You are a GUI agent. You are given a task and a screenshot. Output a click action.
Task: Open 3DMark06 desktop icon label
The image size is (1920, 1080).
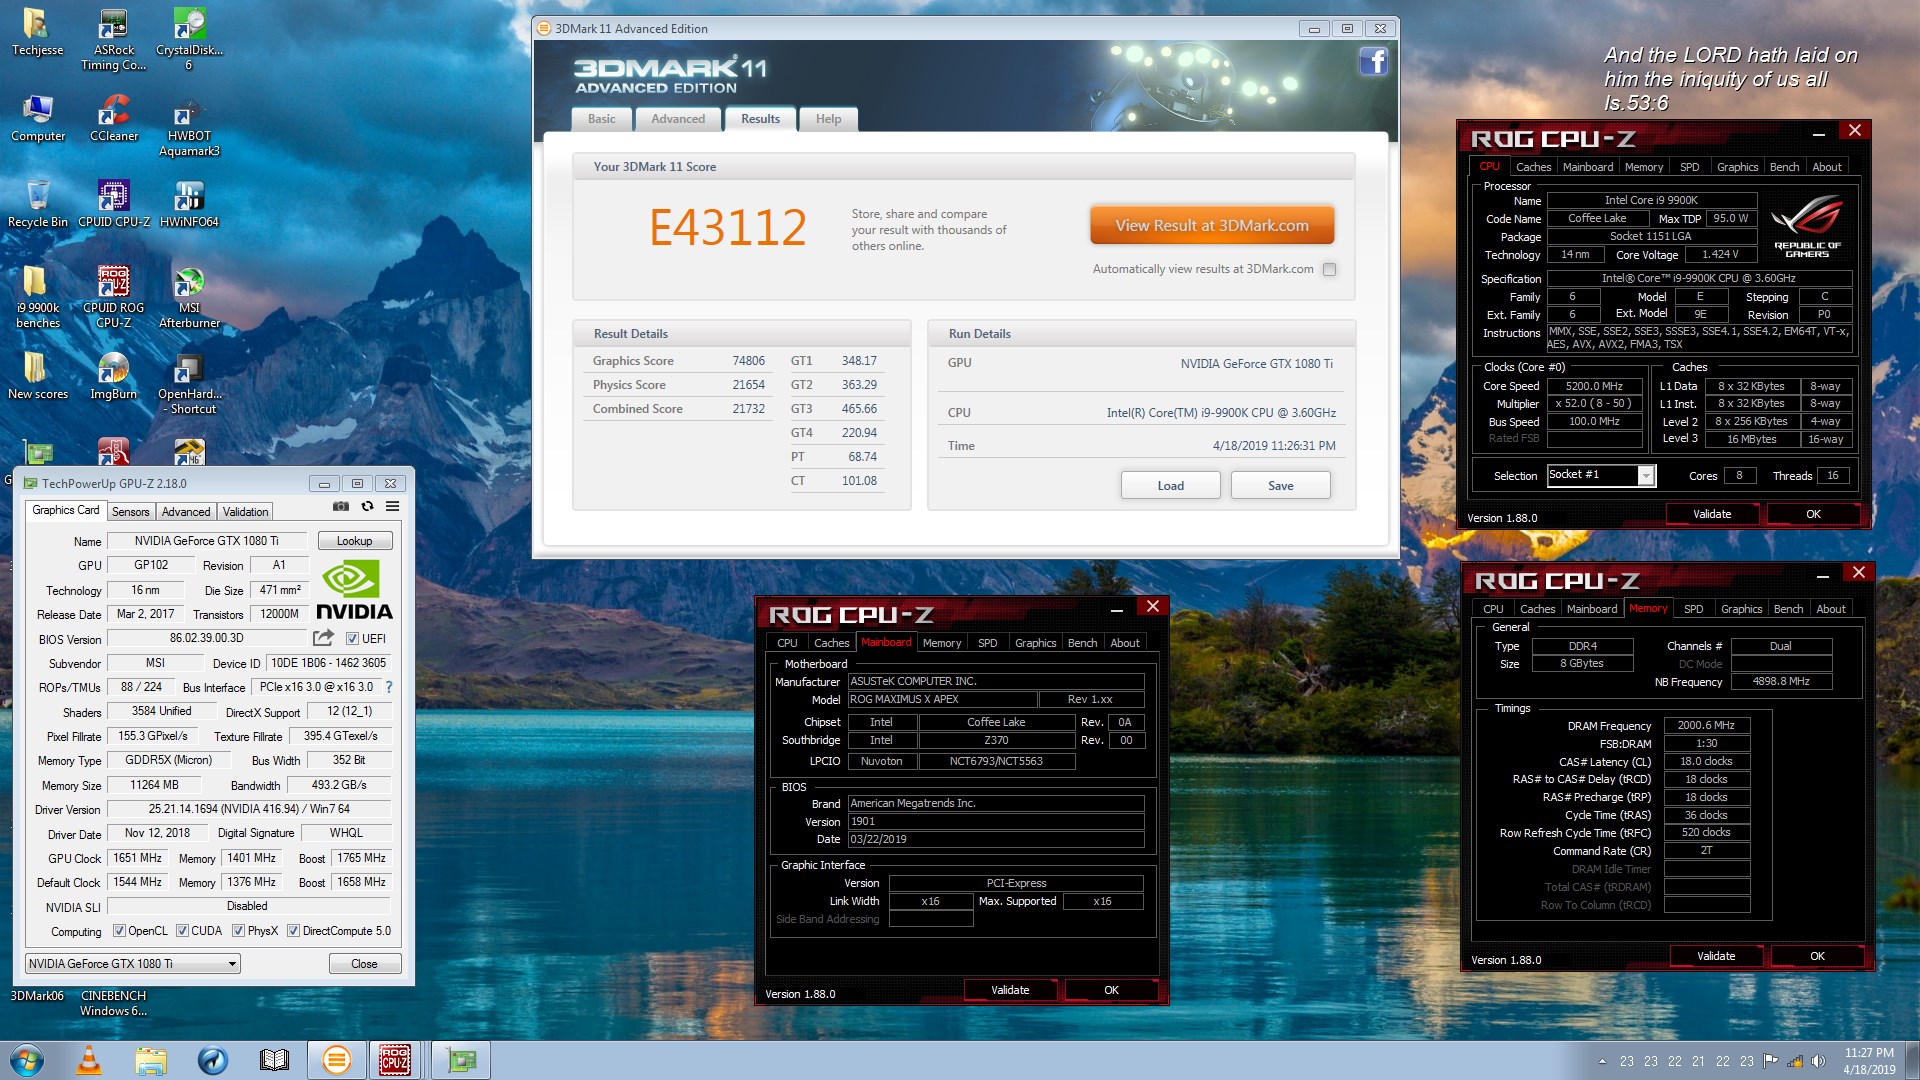pyautogui.click(x=37, y=996)
